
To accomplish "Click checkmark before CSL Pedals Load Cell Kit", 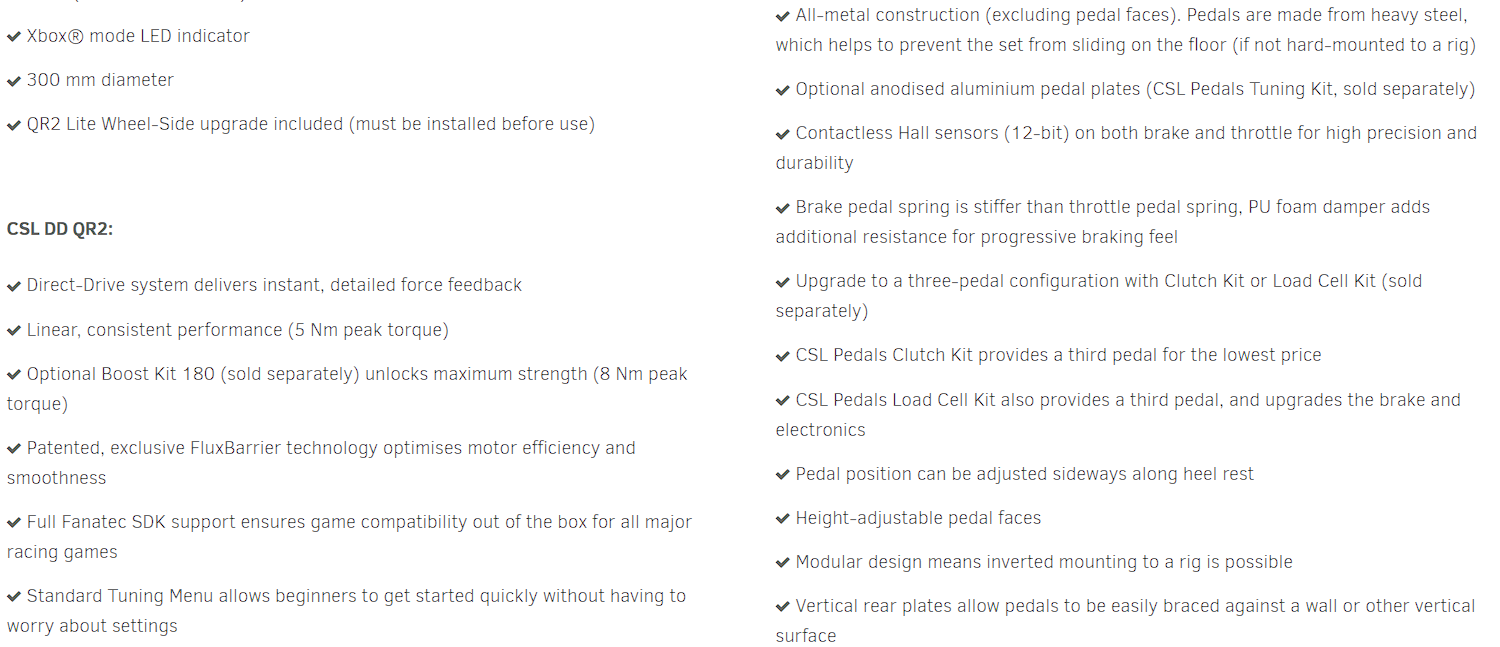I will (783, 401).
